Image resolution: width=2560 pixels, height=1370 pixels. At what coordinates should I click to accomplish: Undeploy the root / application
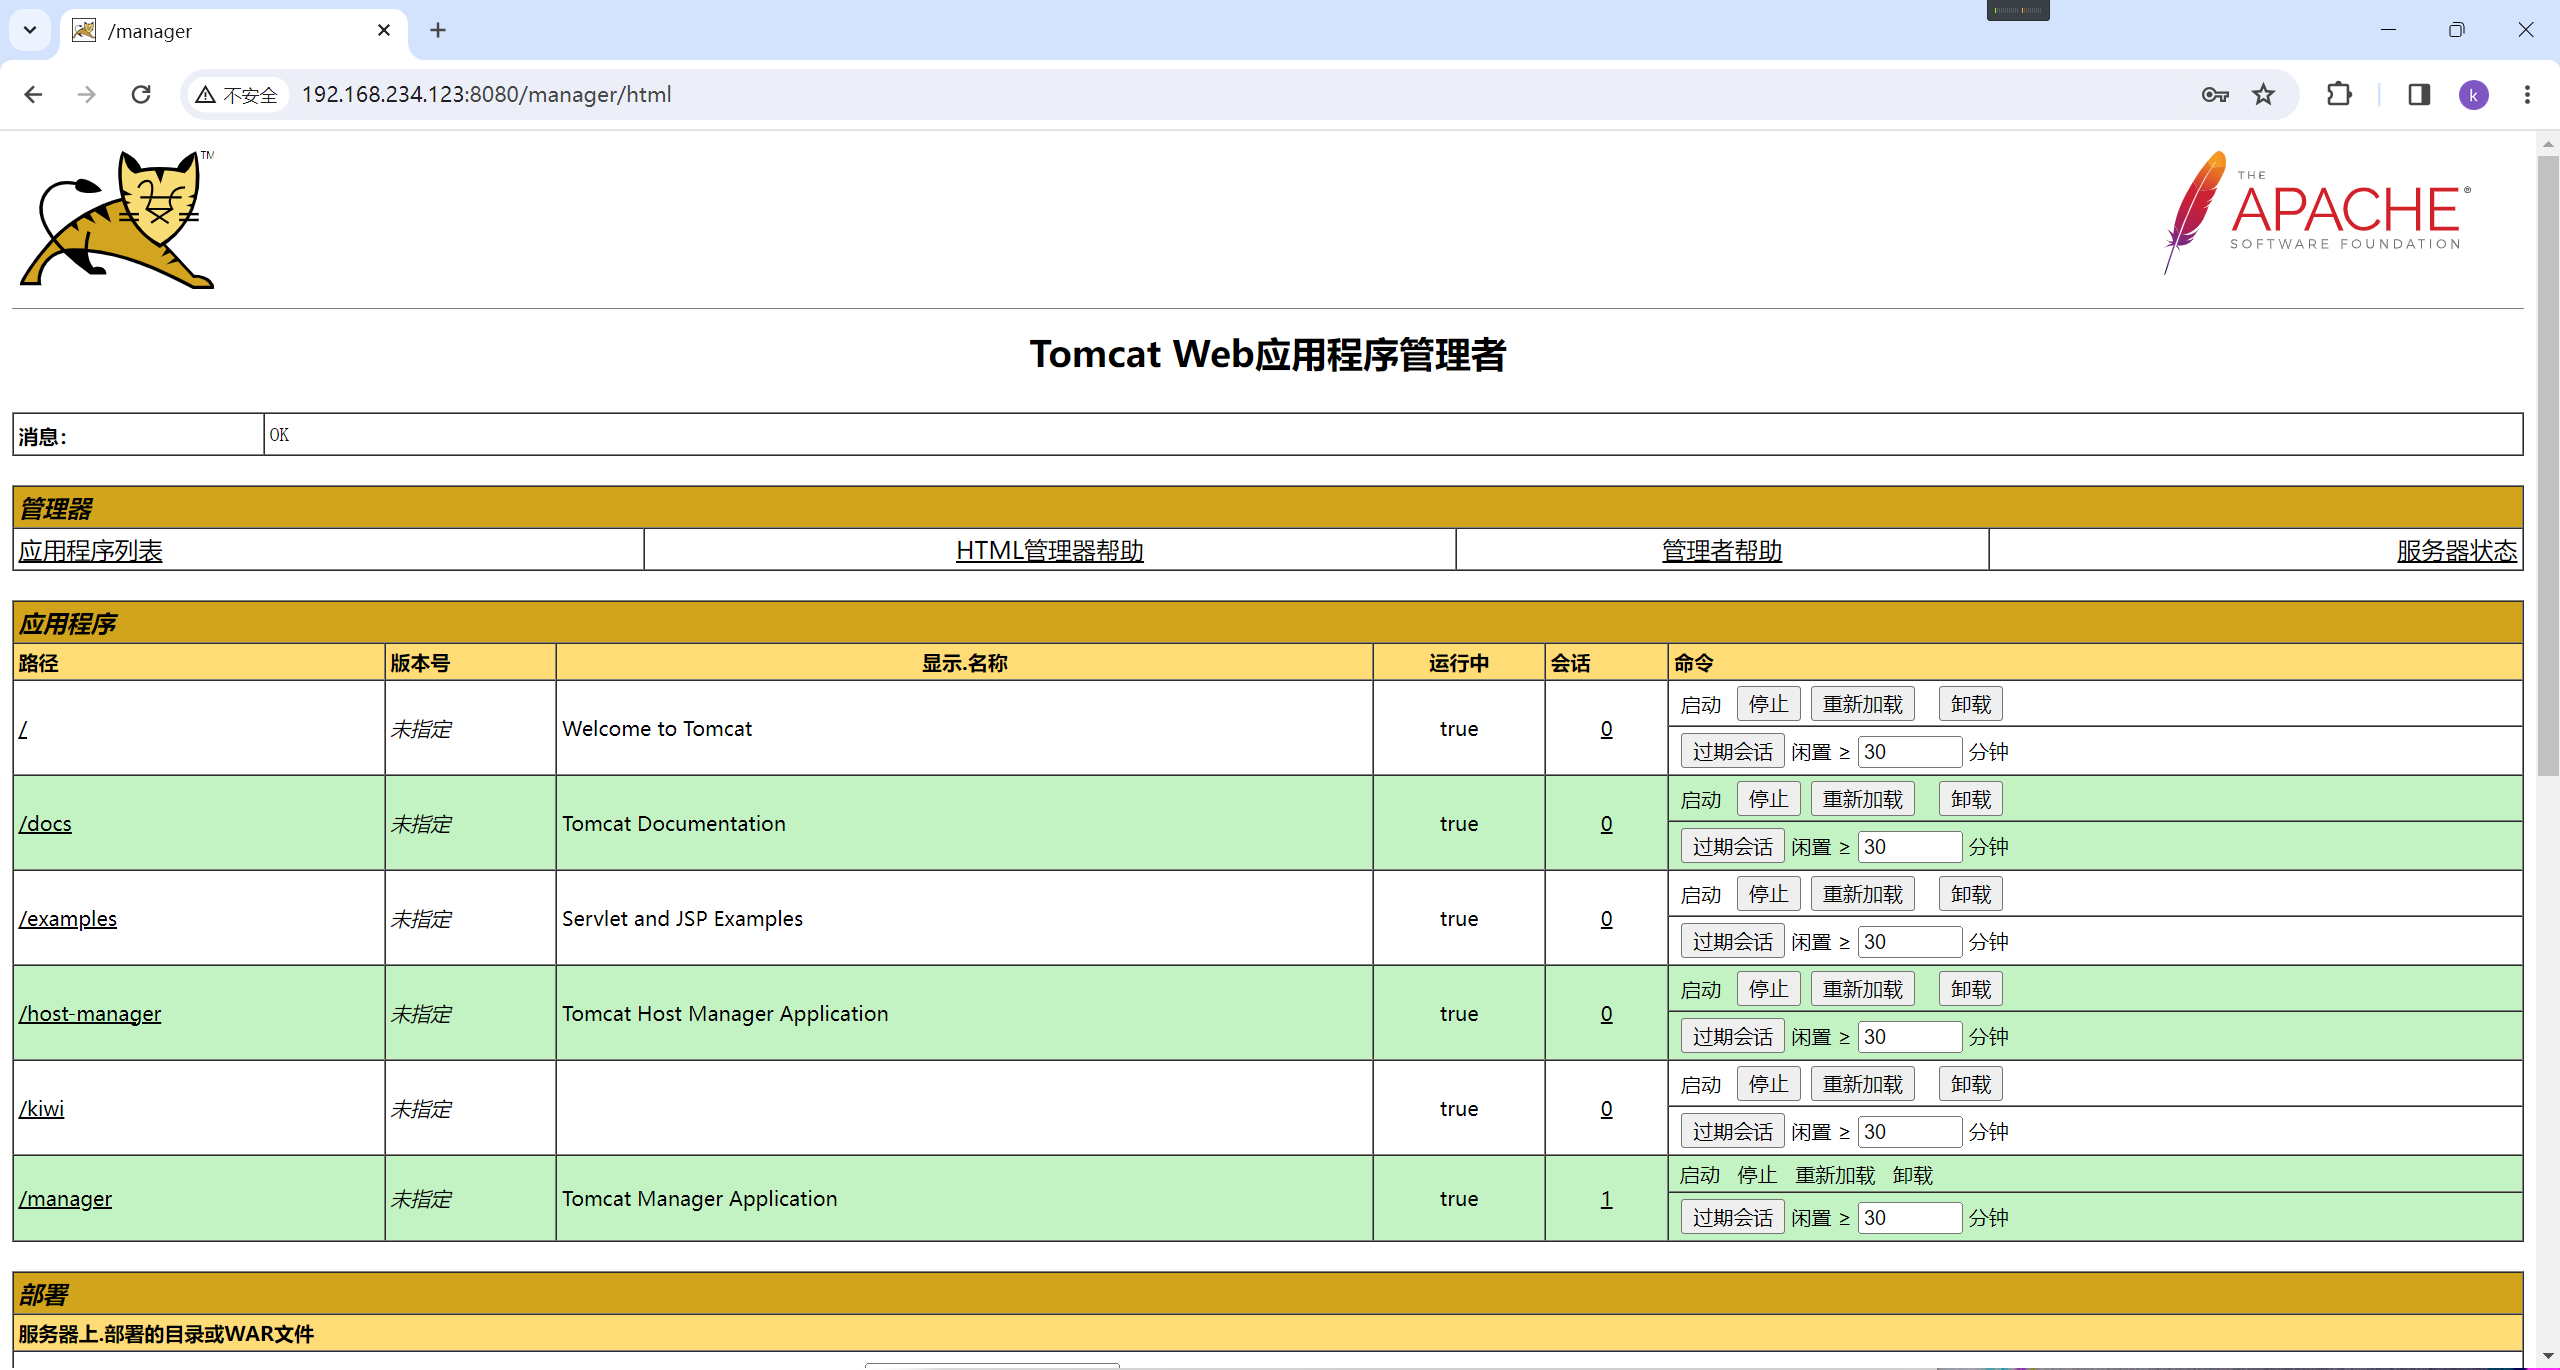1970,704
